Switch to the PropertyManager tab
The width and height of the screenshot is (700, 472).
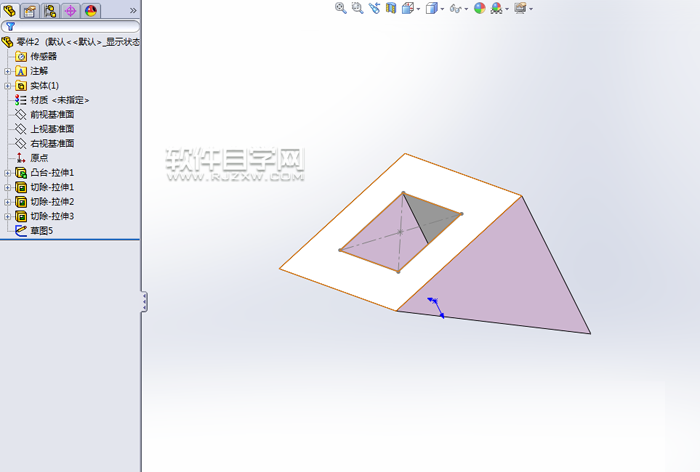(x=29, y=10)
